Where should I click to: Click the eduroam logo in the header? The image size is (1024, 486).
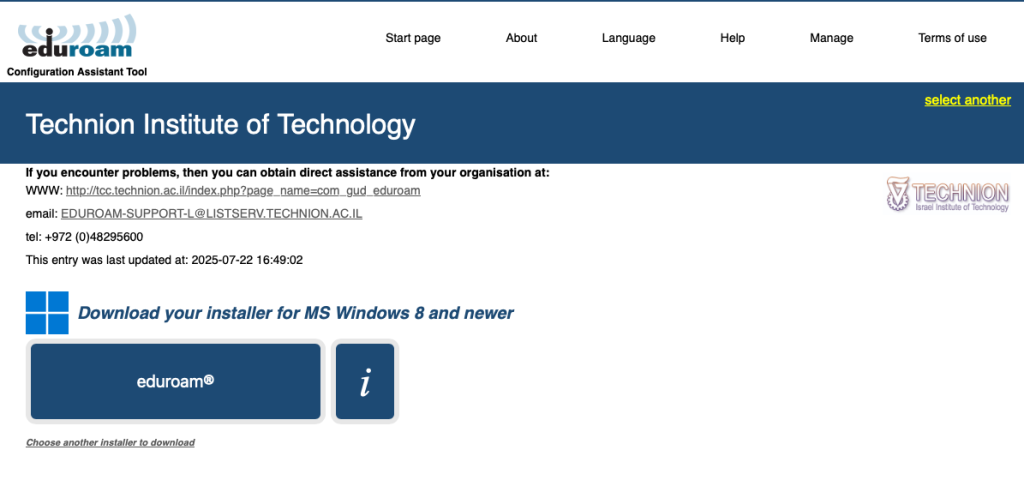(x=75, y=38)
